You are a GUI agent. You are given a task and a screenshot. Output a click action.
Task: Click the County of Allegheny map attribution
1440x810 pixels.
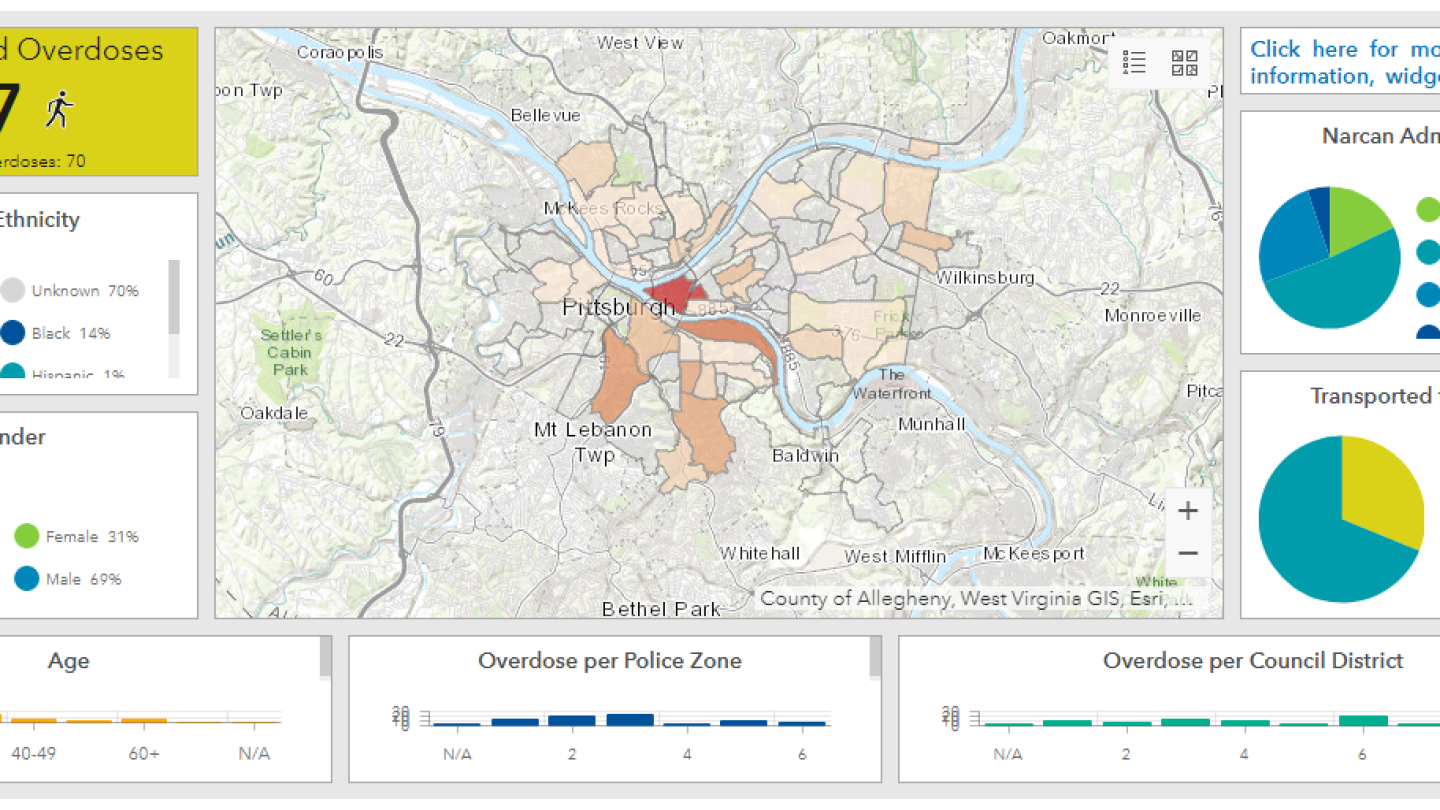coord(975,598)
